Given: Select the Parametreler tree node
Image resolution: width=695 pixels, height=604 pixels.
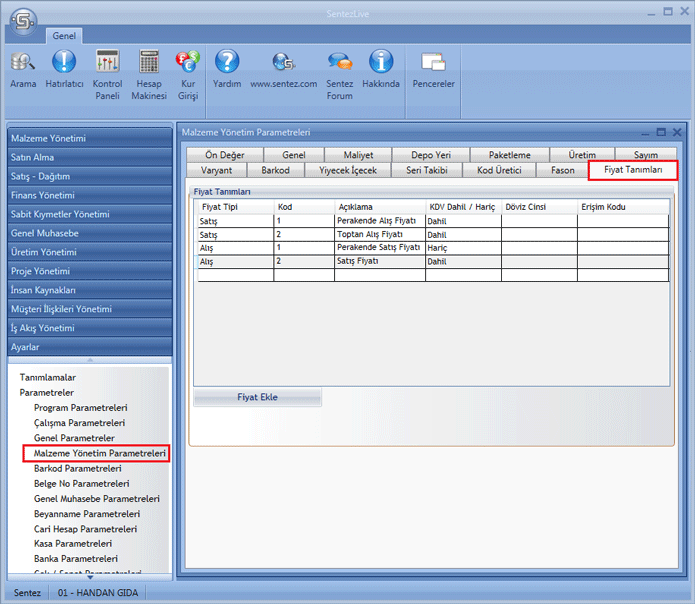Looking at the screenshot, I should coord(47,393).
